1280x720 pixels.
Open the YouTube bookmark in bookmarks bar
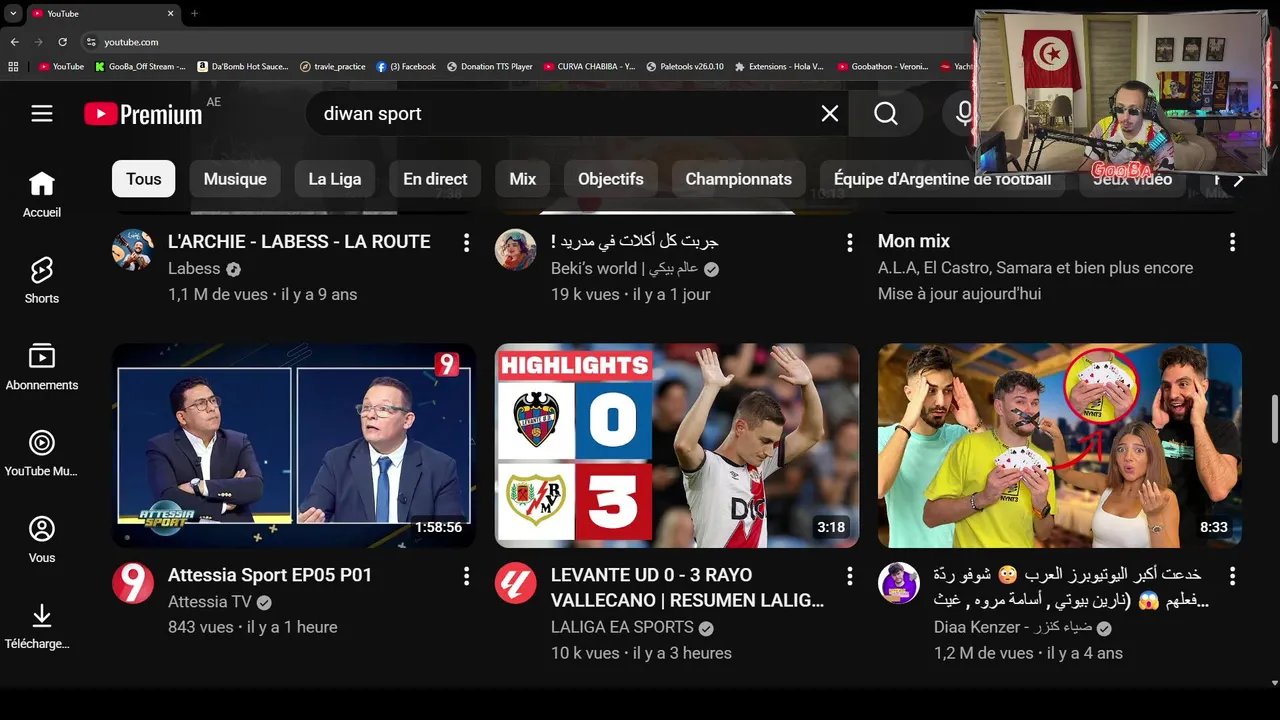61,67
